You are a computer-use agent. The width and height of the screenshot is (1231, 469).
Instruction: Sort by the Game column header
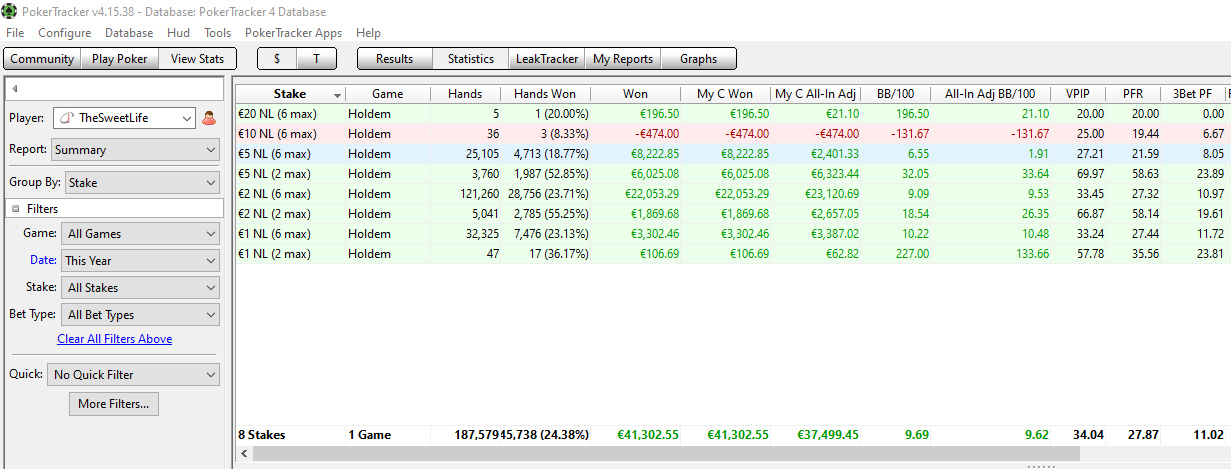click(x=387, y=94)
